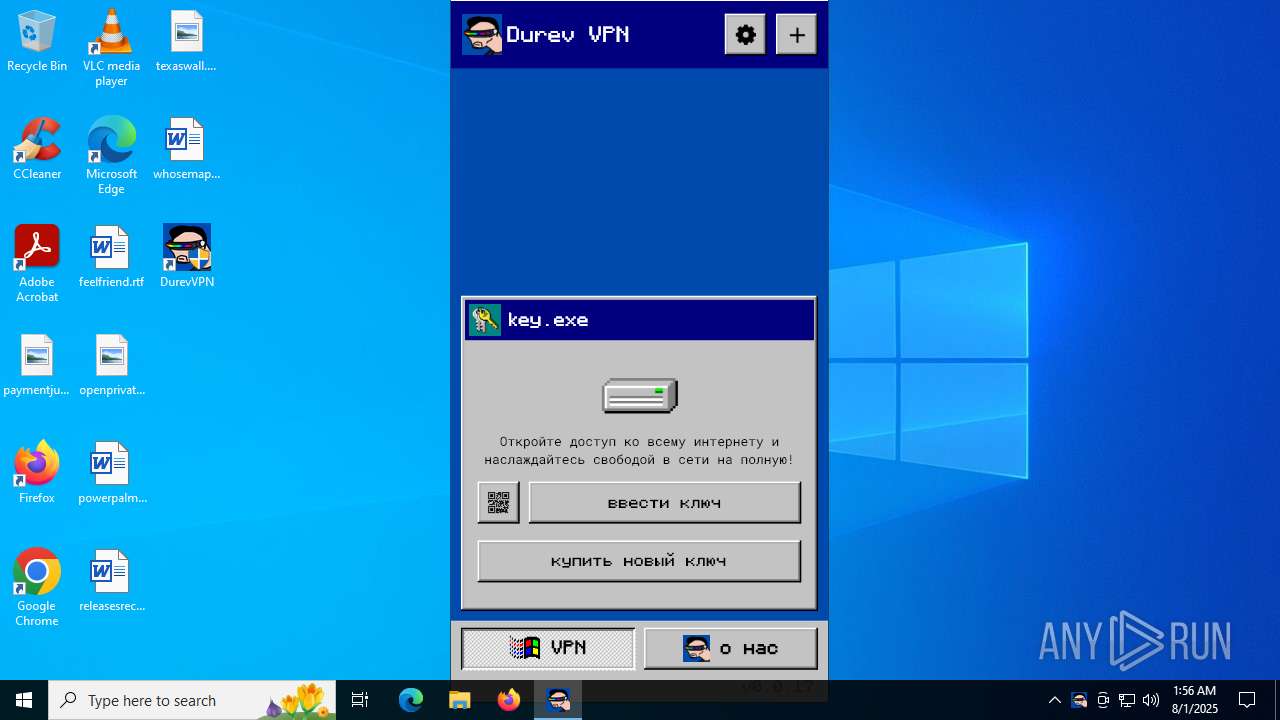Click the Durev VPN tray icon
Viewport: 1280px width, 720px height.
click(1079, 700)
